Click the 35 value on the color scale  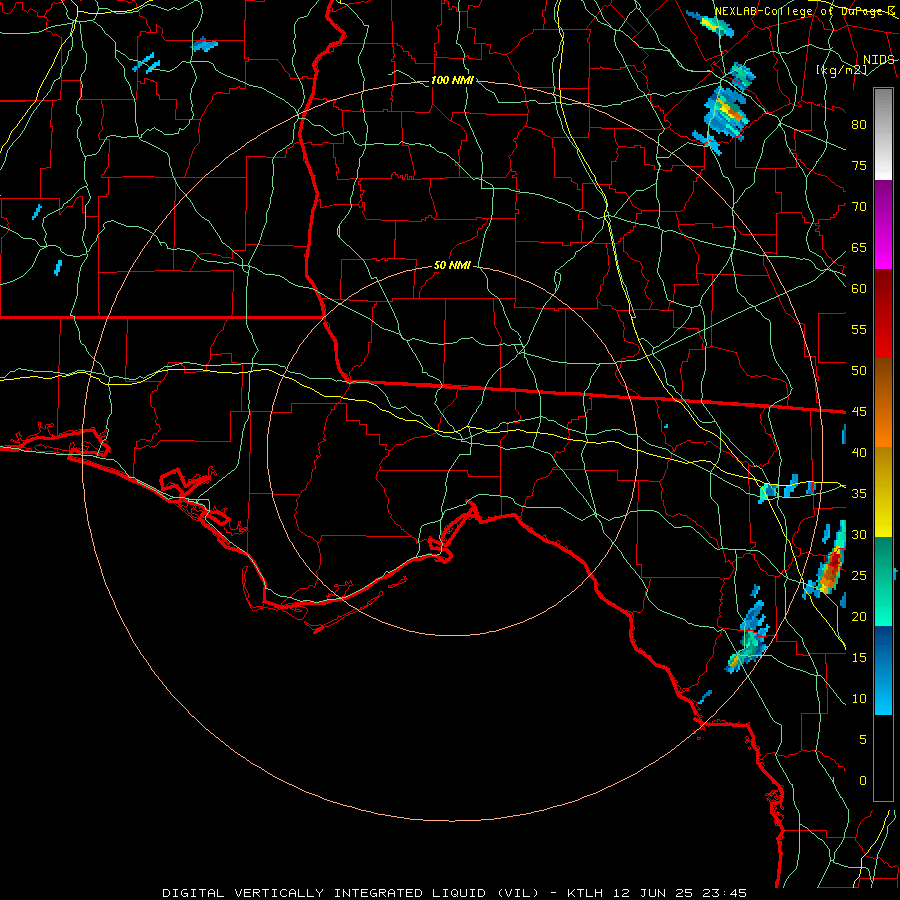coord(859,494)
